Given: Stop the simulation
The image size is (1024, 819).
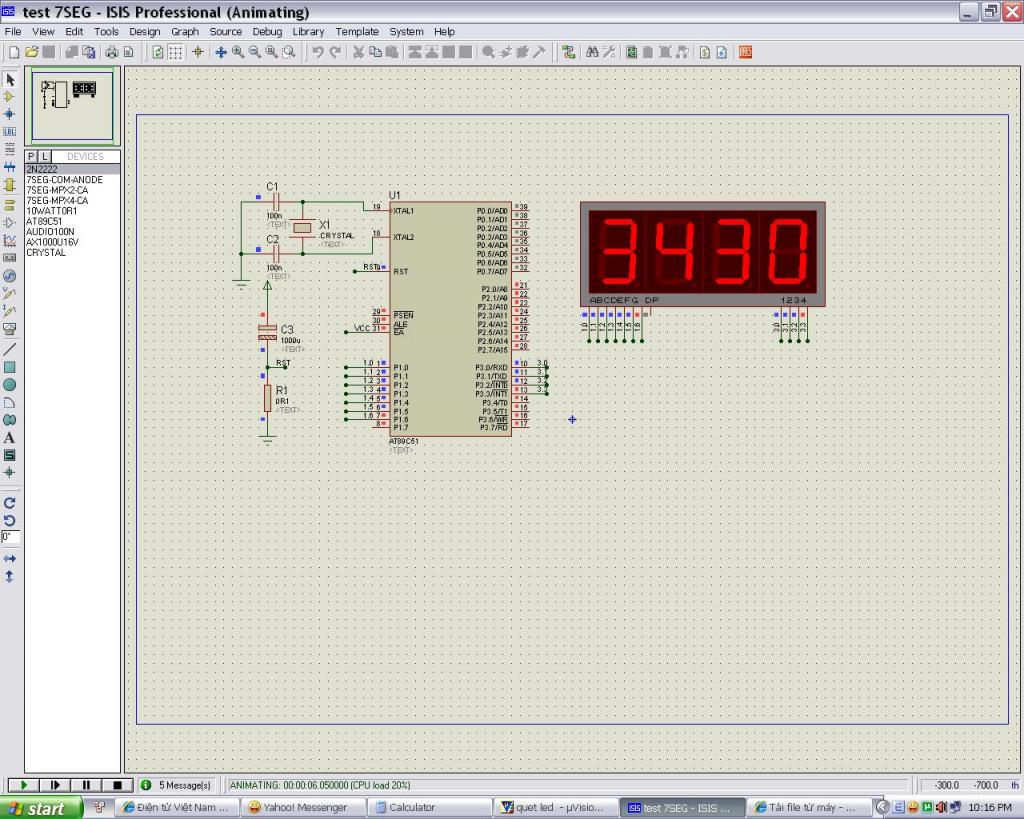Looking at the screenshot, I should pos(117,786).
